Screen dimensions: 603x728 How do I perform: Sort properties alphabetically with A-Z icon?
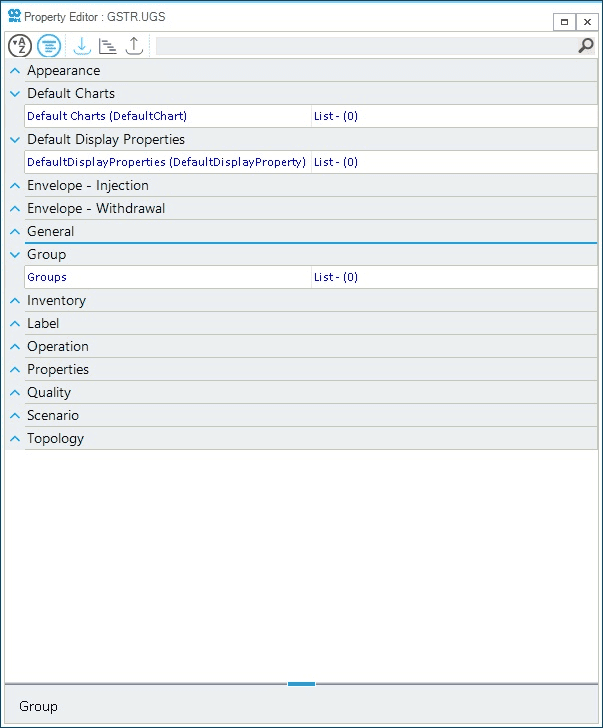click(x=20, y=46)
